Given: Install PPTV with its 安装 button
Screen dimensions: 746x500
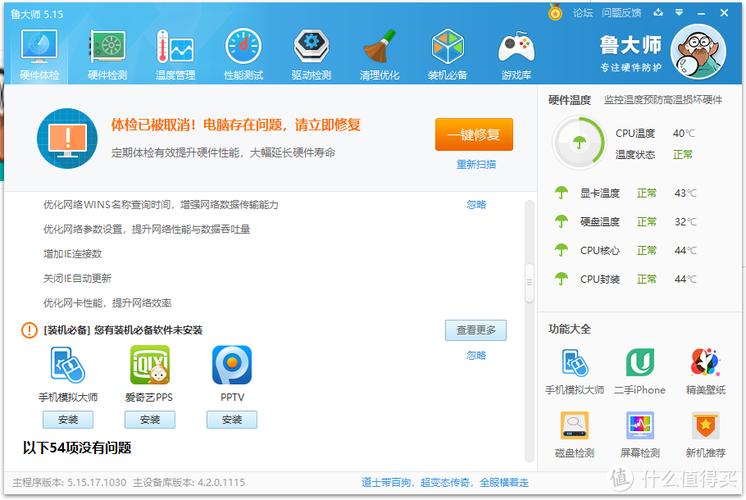Looking at the screenshot, I should (x=232, y=420).
